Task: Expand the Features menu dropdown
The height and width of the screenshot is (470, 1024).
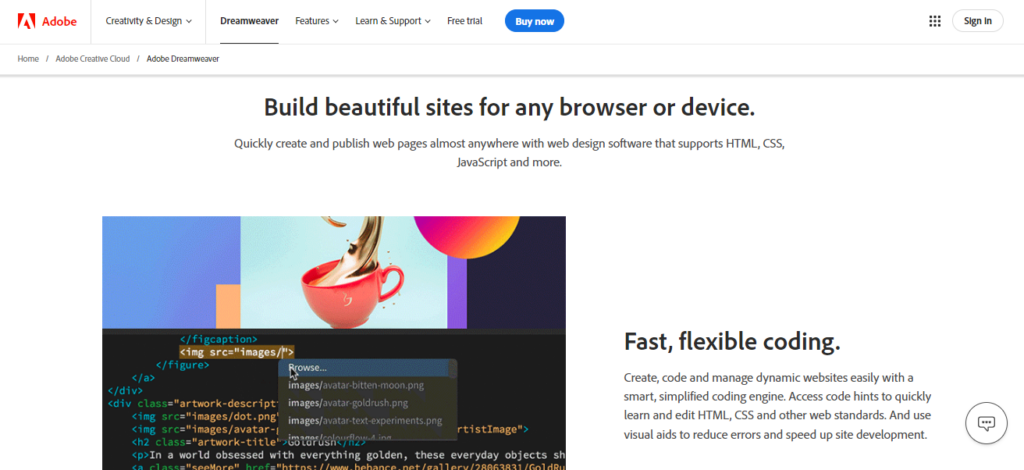Action: tap(317, 21)
